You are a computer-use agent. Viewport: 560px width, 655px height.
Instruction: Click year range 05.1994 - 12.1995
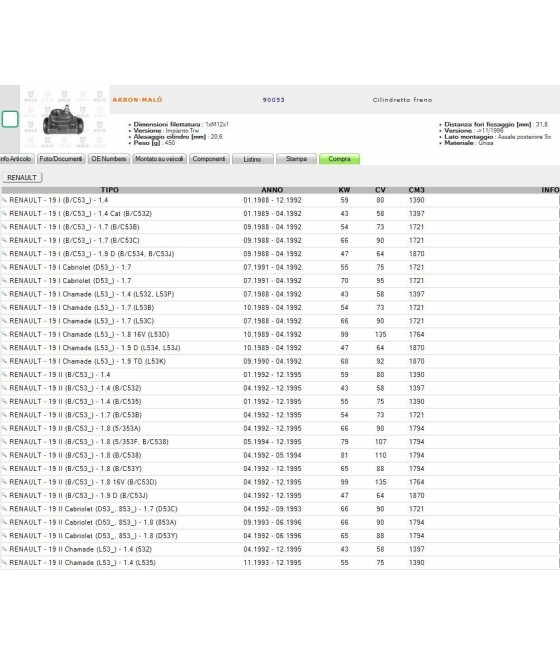pos(272,442)
